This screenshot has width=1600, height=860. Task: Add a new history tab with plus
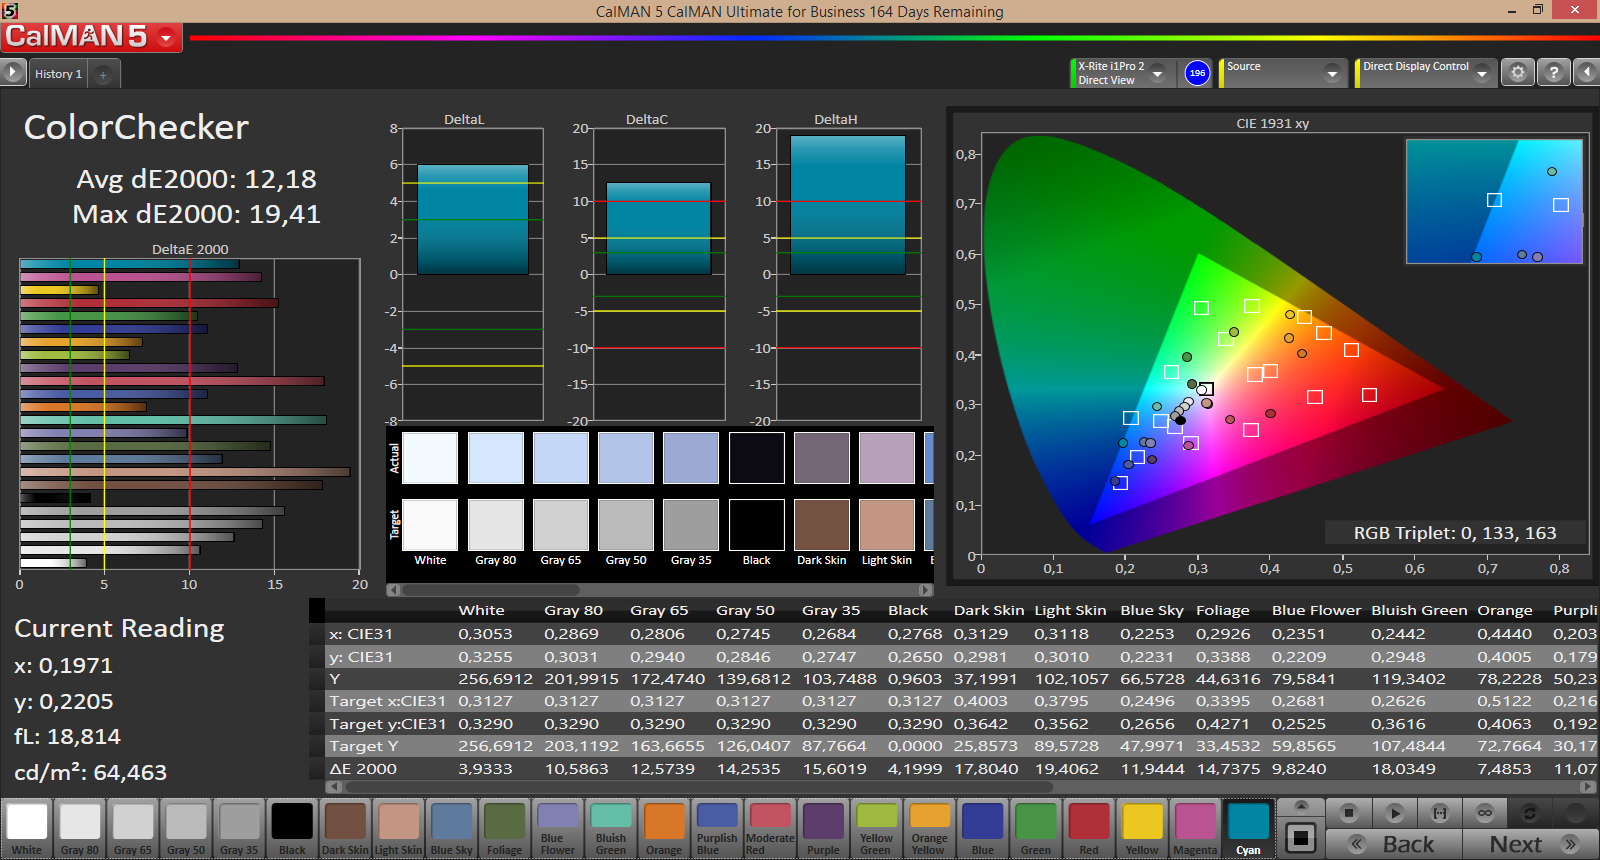[103, 75]
